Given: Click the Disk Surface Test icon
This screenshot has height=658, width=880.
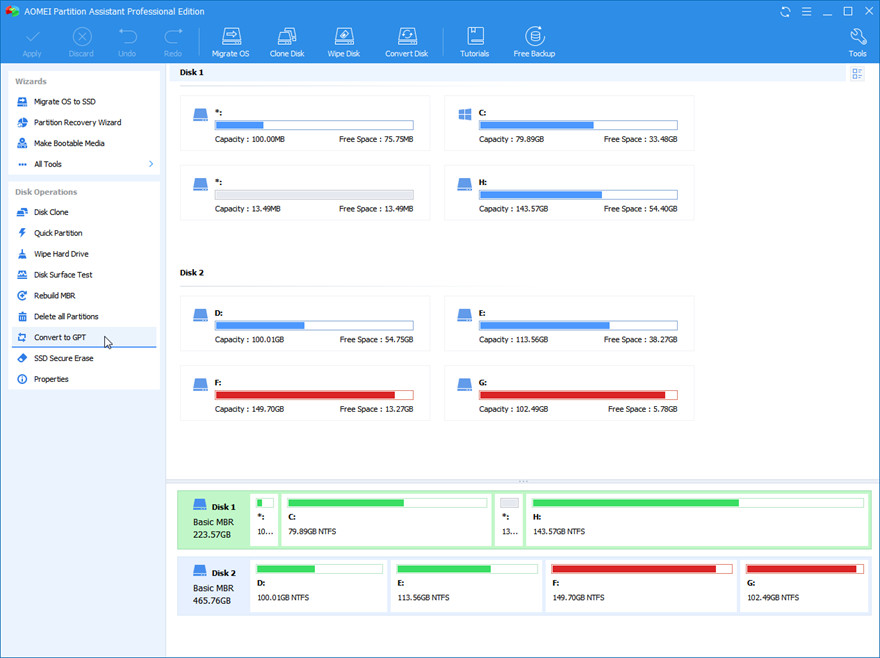Looking at the screenshot, I should click(22, 275).
